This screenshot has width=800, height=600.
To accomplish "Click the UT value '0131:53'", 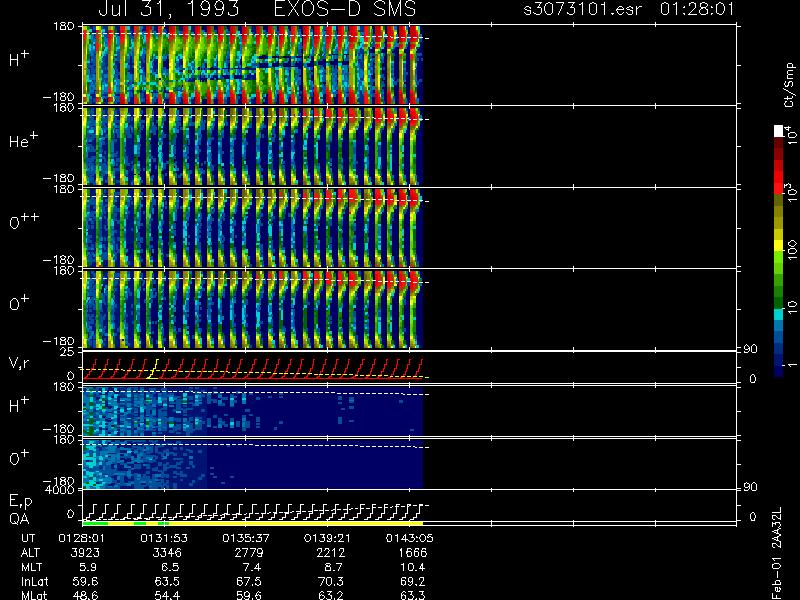I will coord(164,538).
